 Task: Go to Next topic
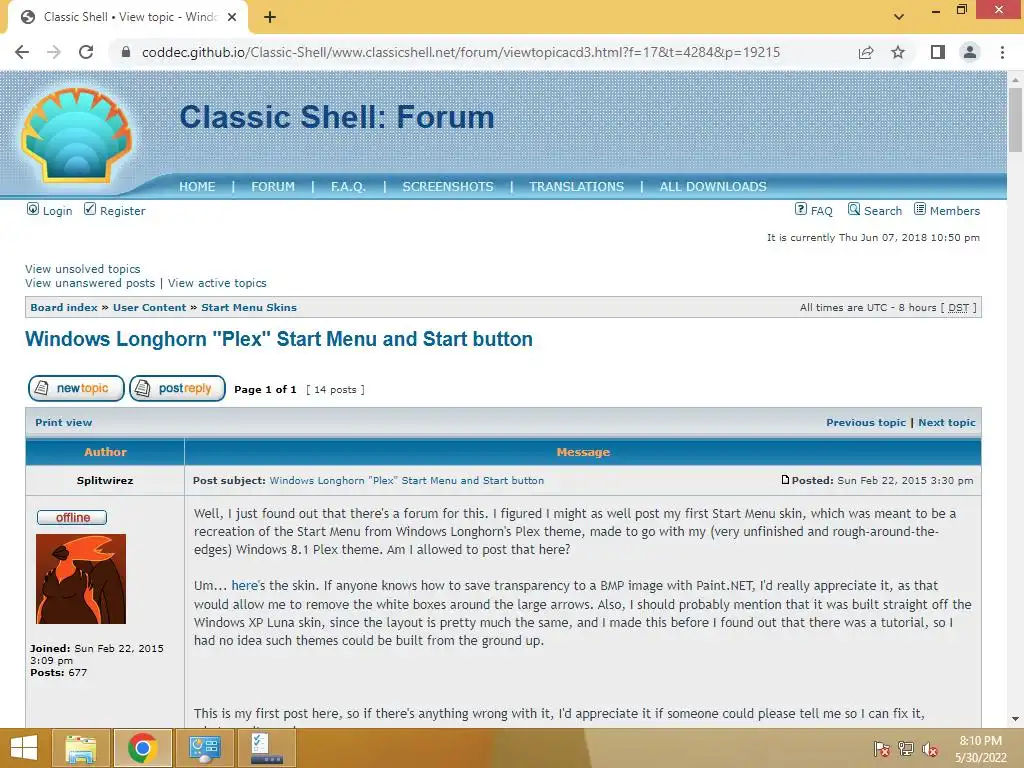pyautogui.click(x=947, y=423)
